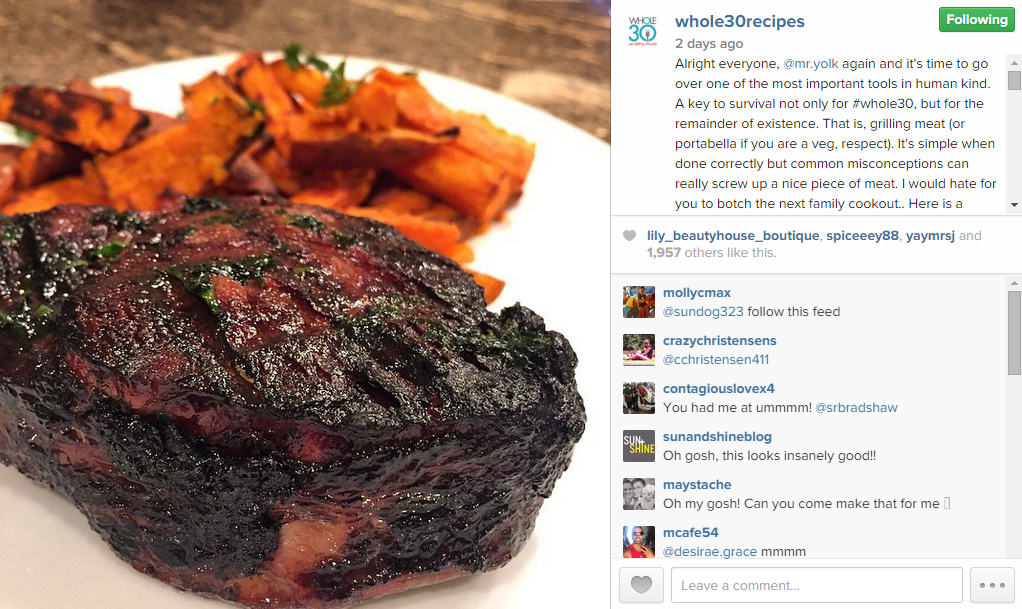
Task: Open mollycmax's avatar picture
Action: point(639,302)
